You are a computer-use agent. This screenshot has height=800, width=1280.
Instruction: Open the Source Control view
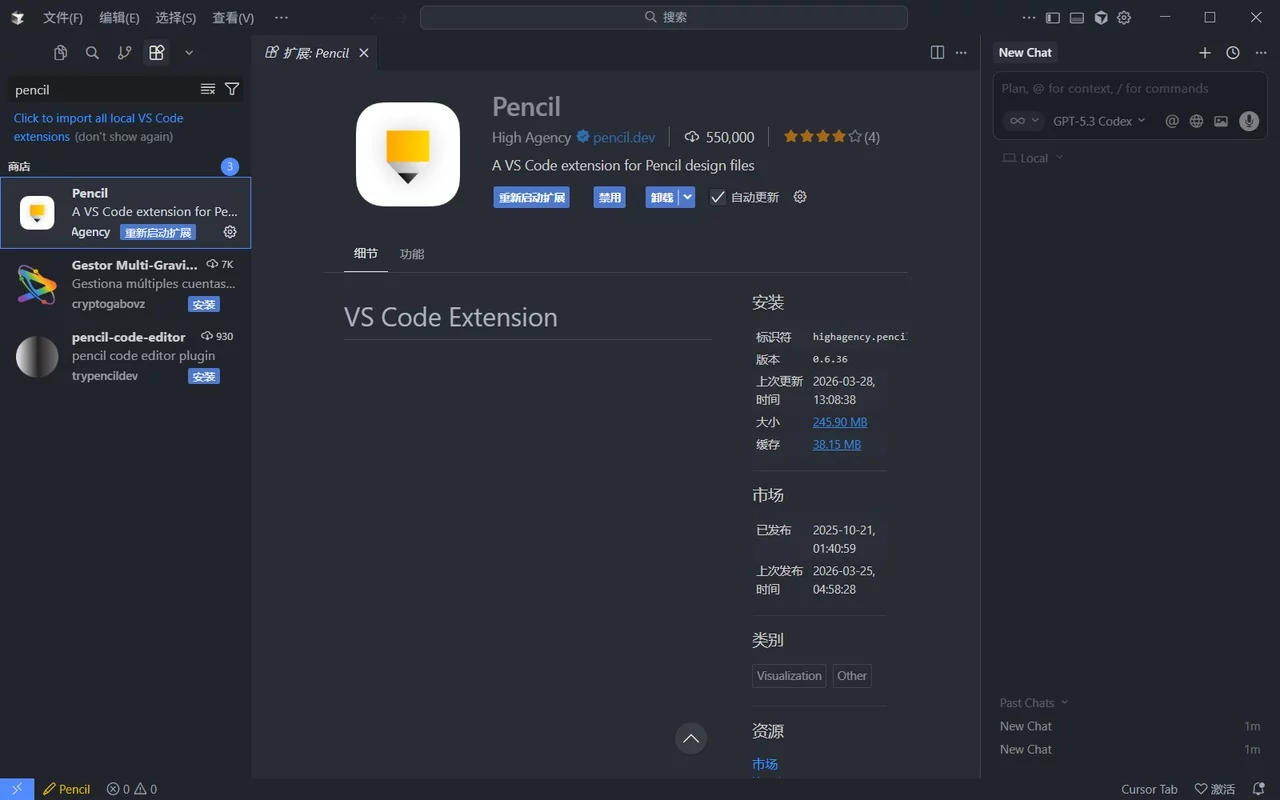click(124, 52)
